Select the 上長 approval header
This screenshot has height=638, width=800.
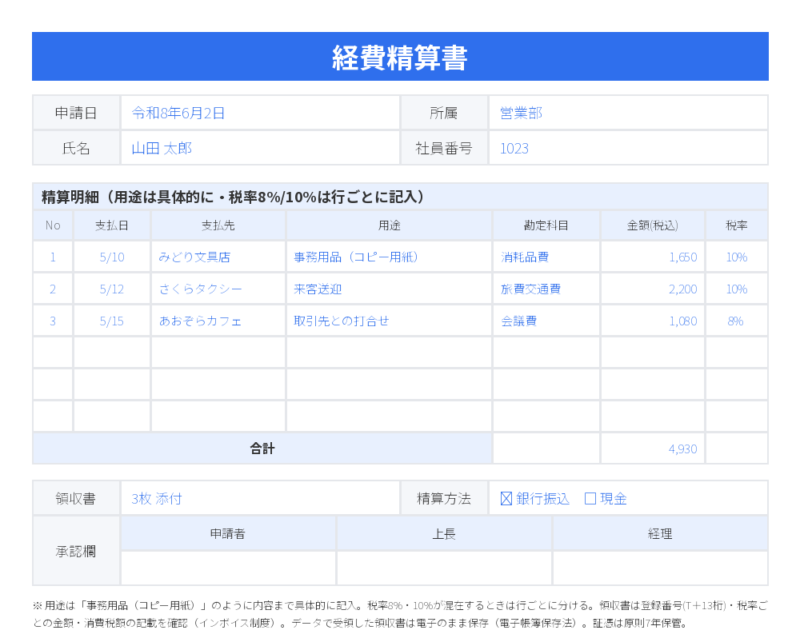[444, 534]
